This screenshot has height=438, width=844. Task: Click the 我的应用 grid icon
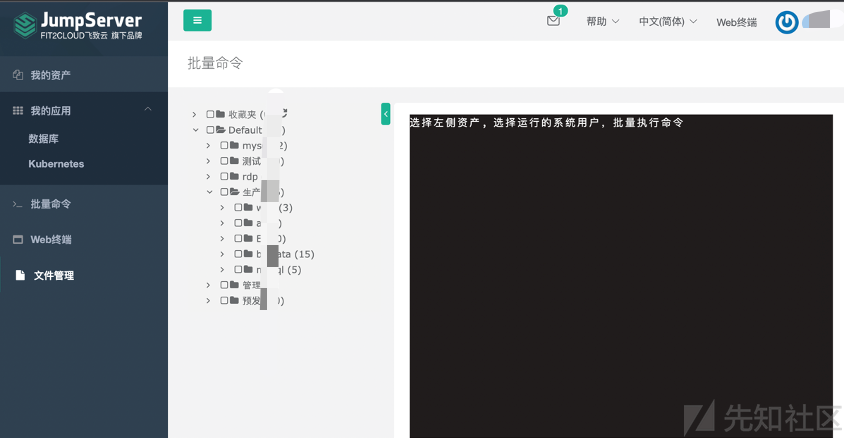pos(18,110)
